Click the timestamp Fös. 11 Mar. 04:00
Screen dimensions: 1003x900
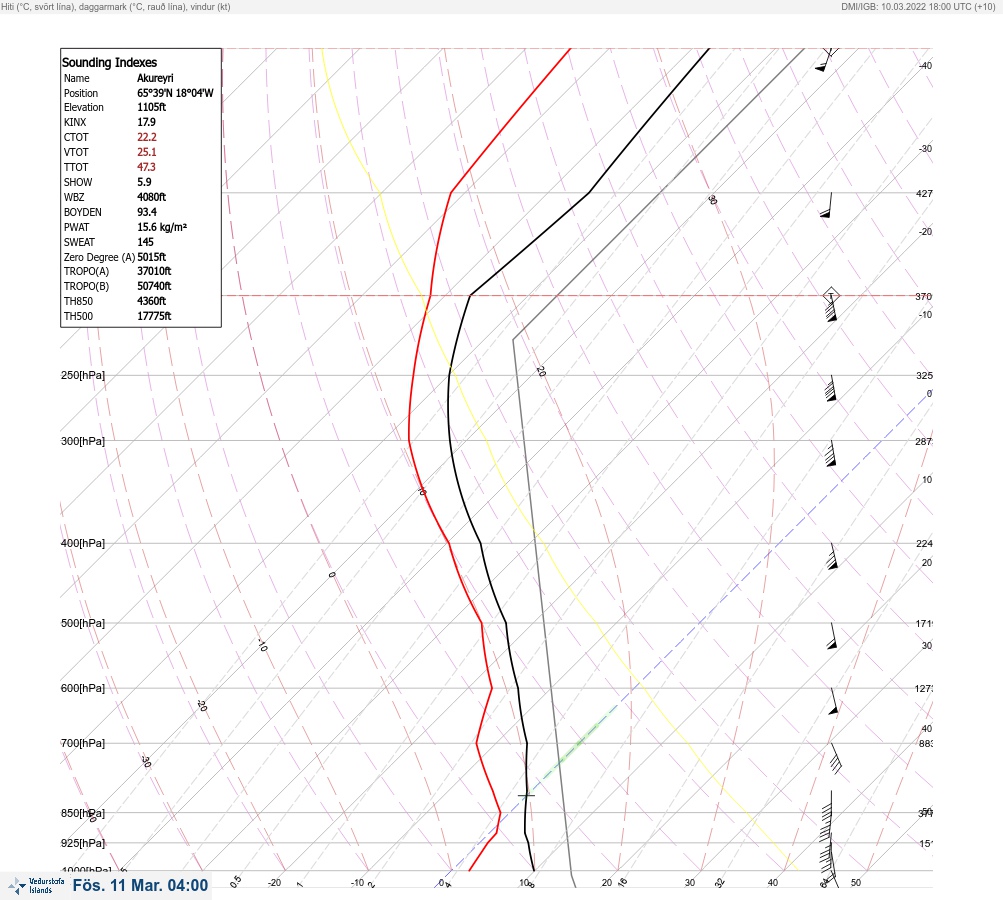[x=140, y=885]
